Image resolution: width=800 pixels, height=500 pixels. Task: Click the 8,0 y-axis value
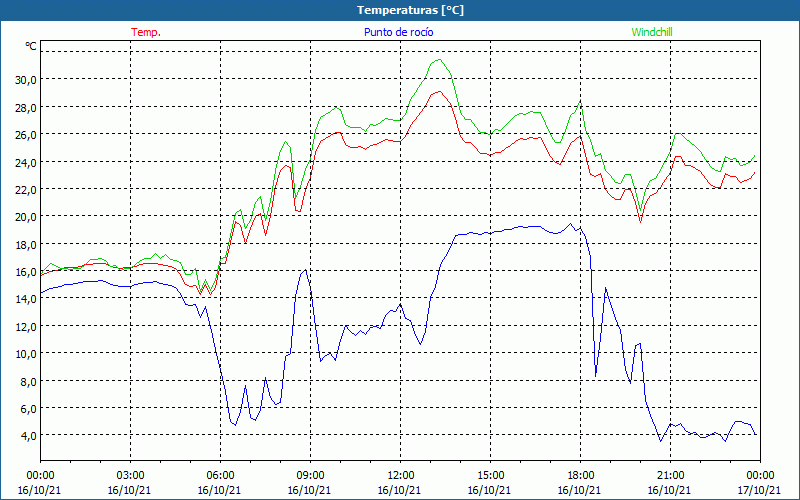pos(29,381)
